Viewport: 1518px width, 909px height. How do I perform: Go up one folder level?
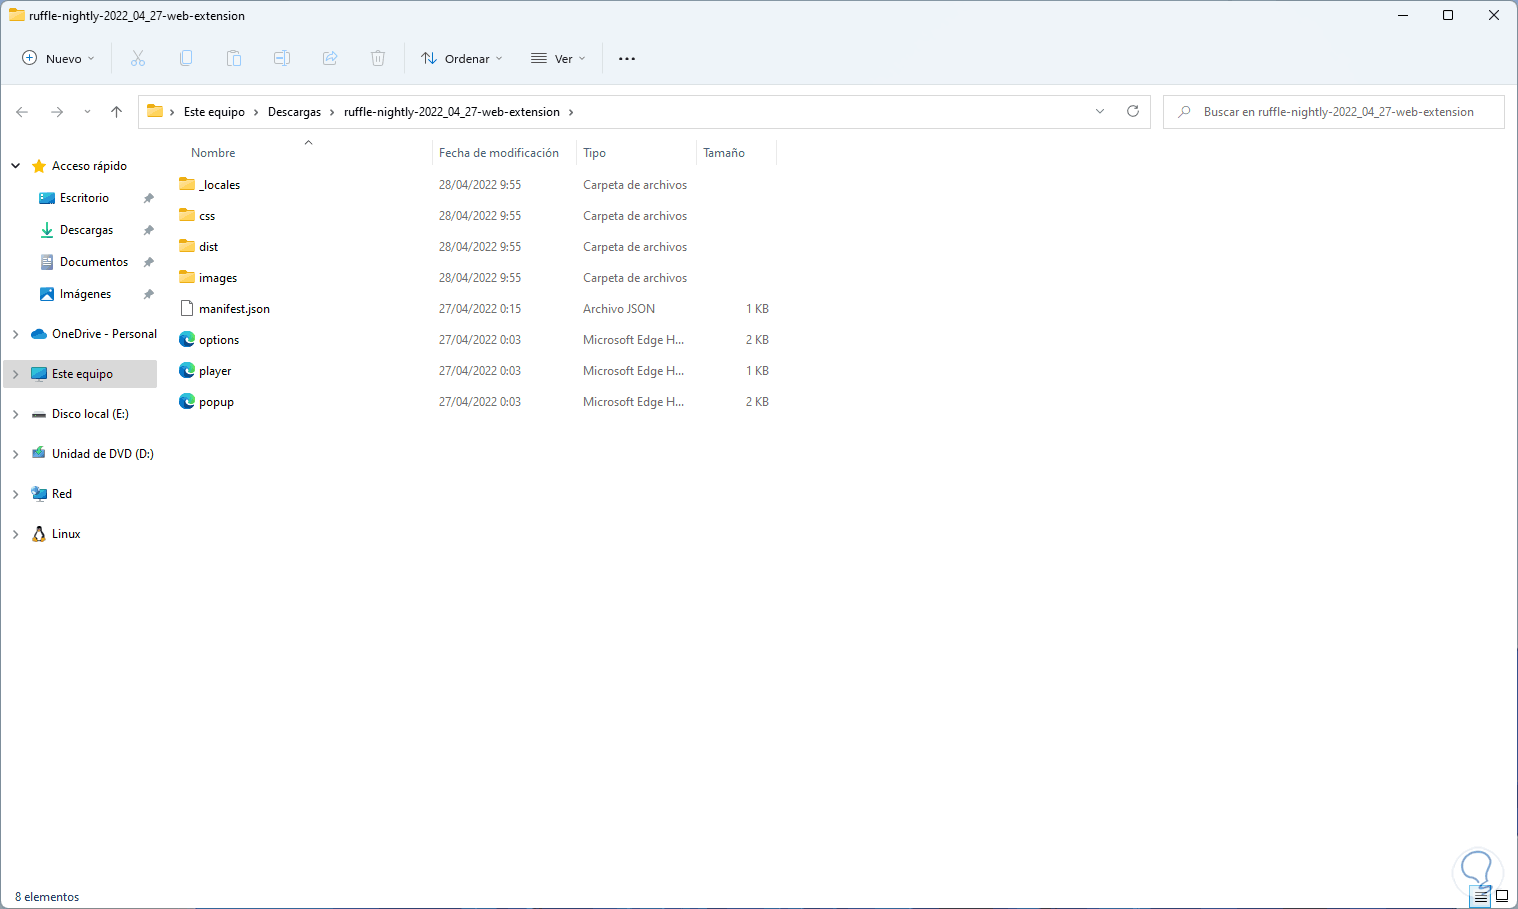click(117, 112)
